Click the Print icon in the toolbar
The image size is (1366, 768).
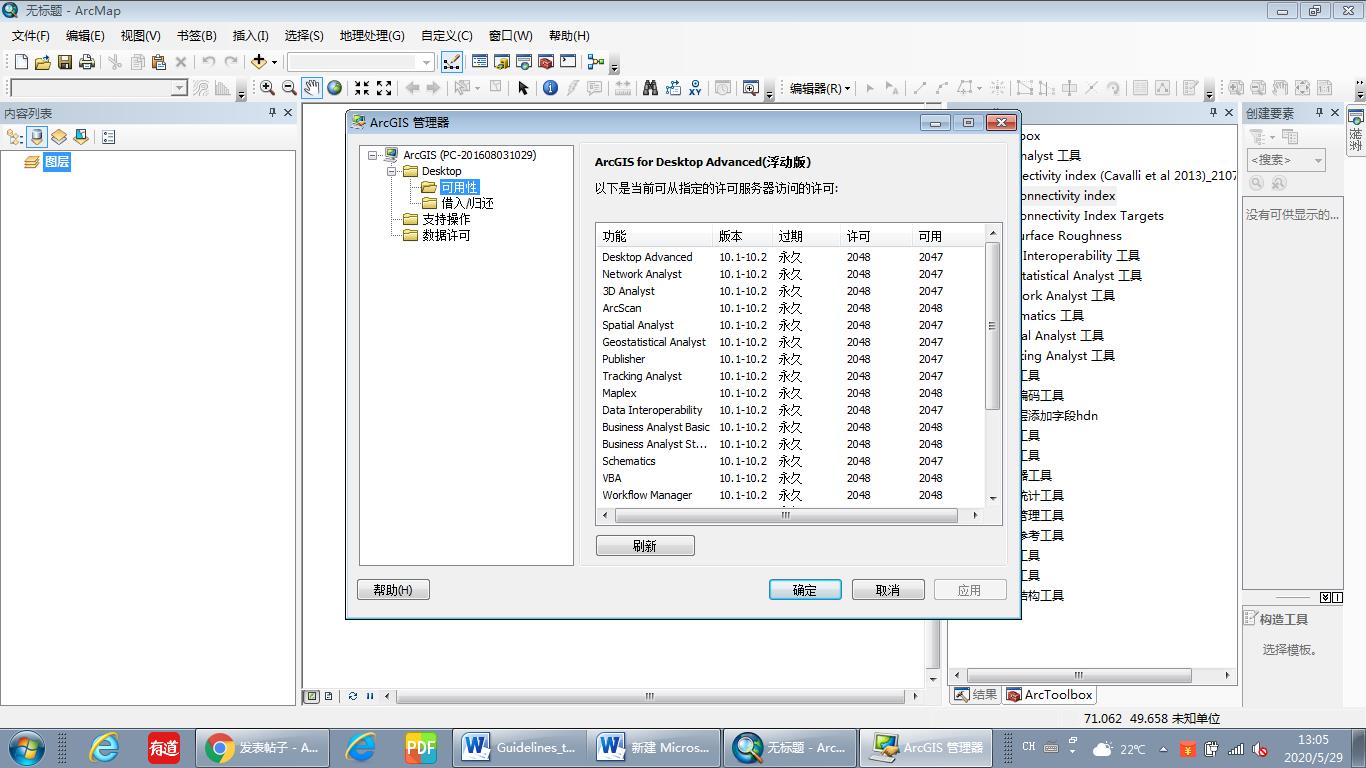[x=87, y=62]
